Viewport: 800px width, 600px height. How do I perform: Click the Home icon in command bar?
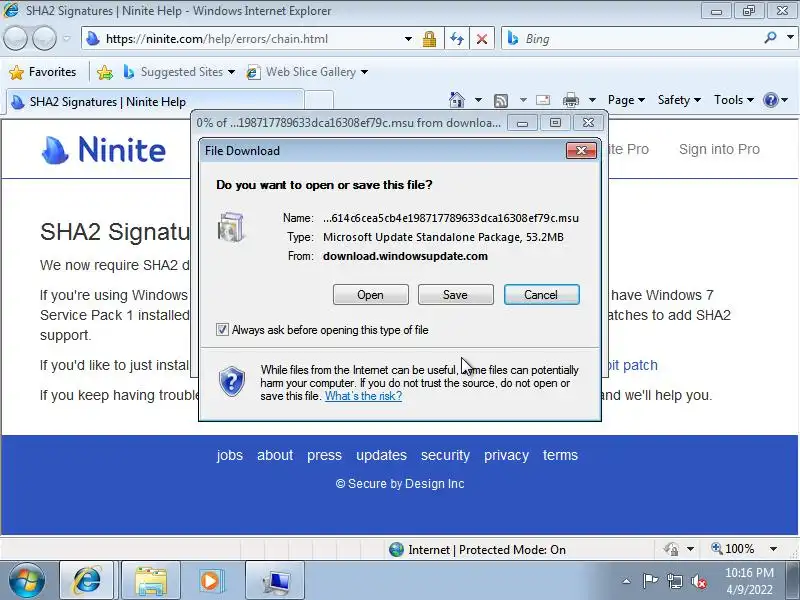(457, 100)
